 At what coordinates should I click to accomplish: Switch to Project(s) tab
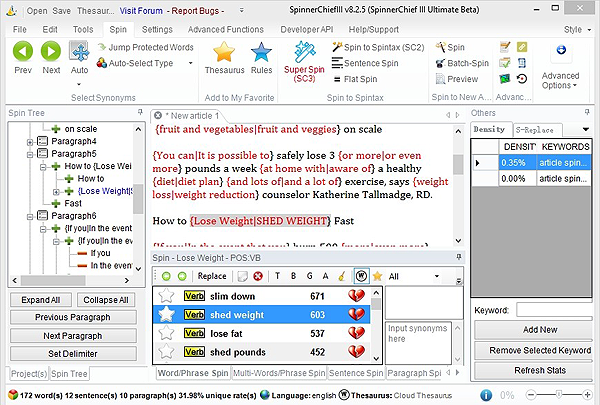(x=29, y=374)
